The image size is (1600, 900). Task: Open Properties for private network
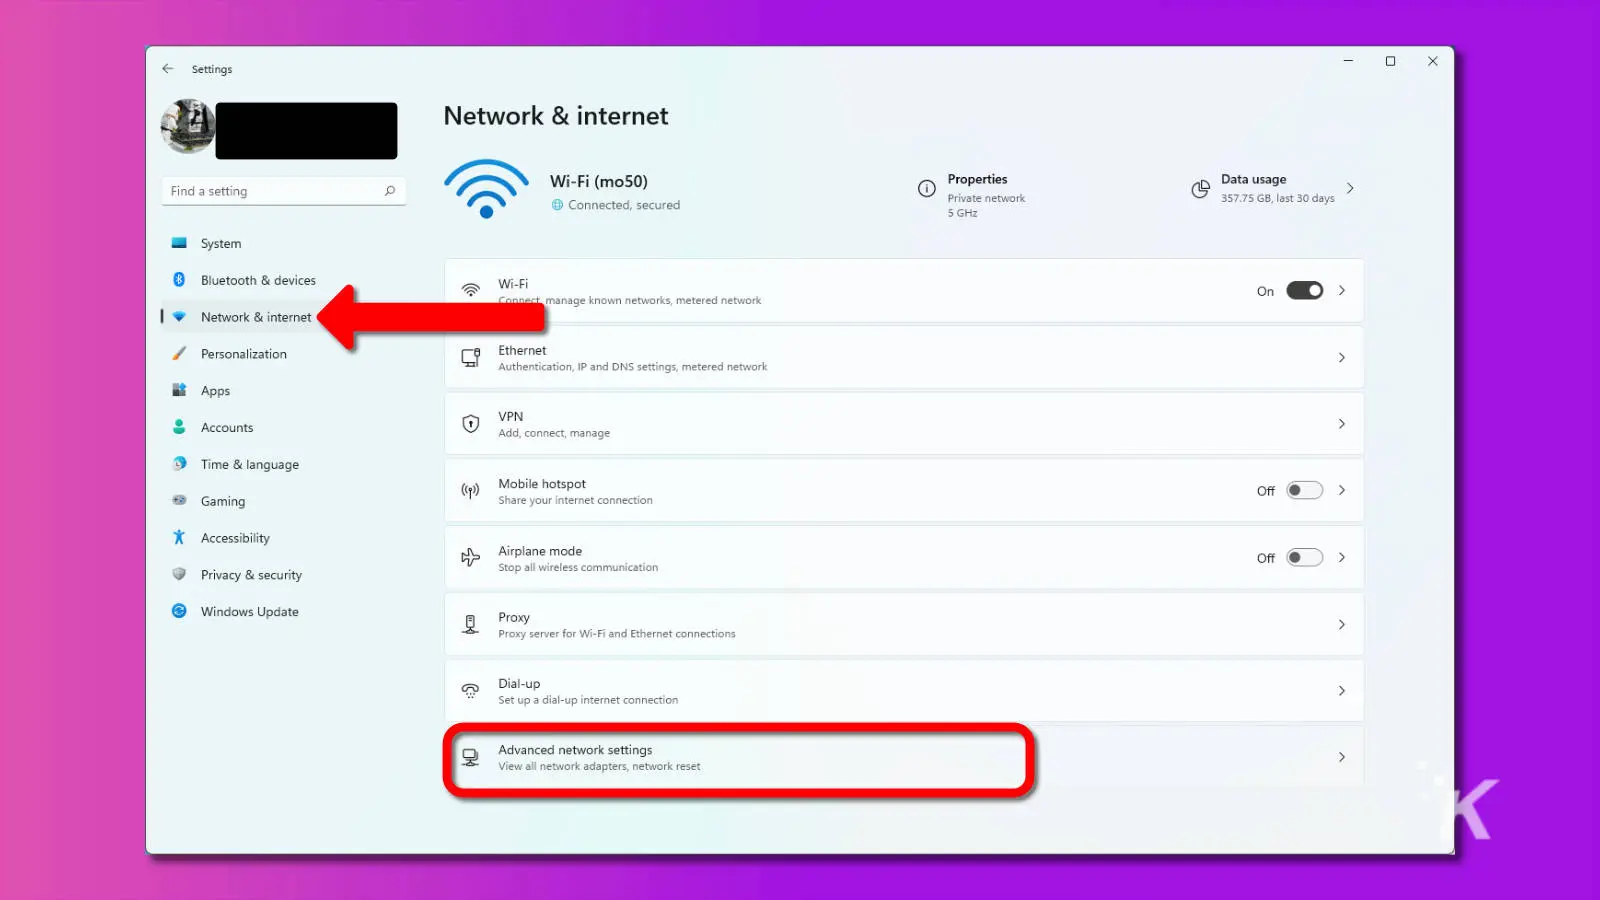click(x=986, y=195)
